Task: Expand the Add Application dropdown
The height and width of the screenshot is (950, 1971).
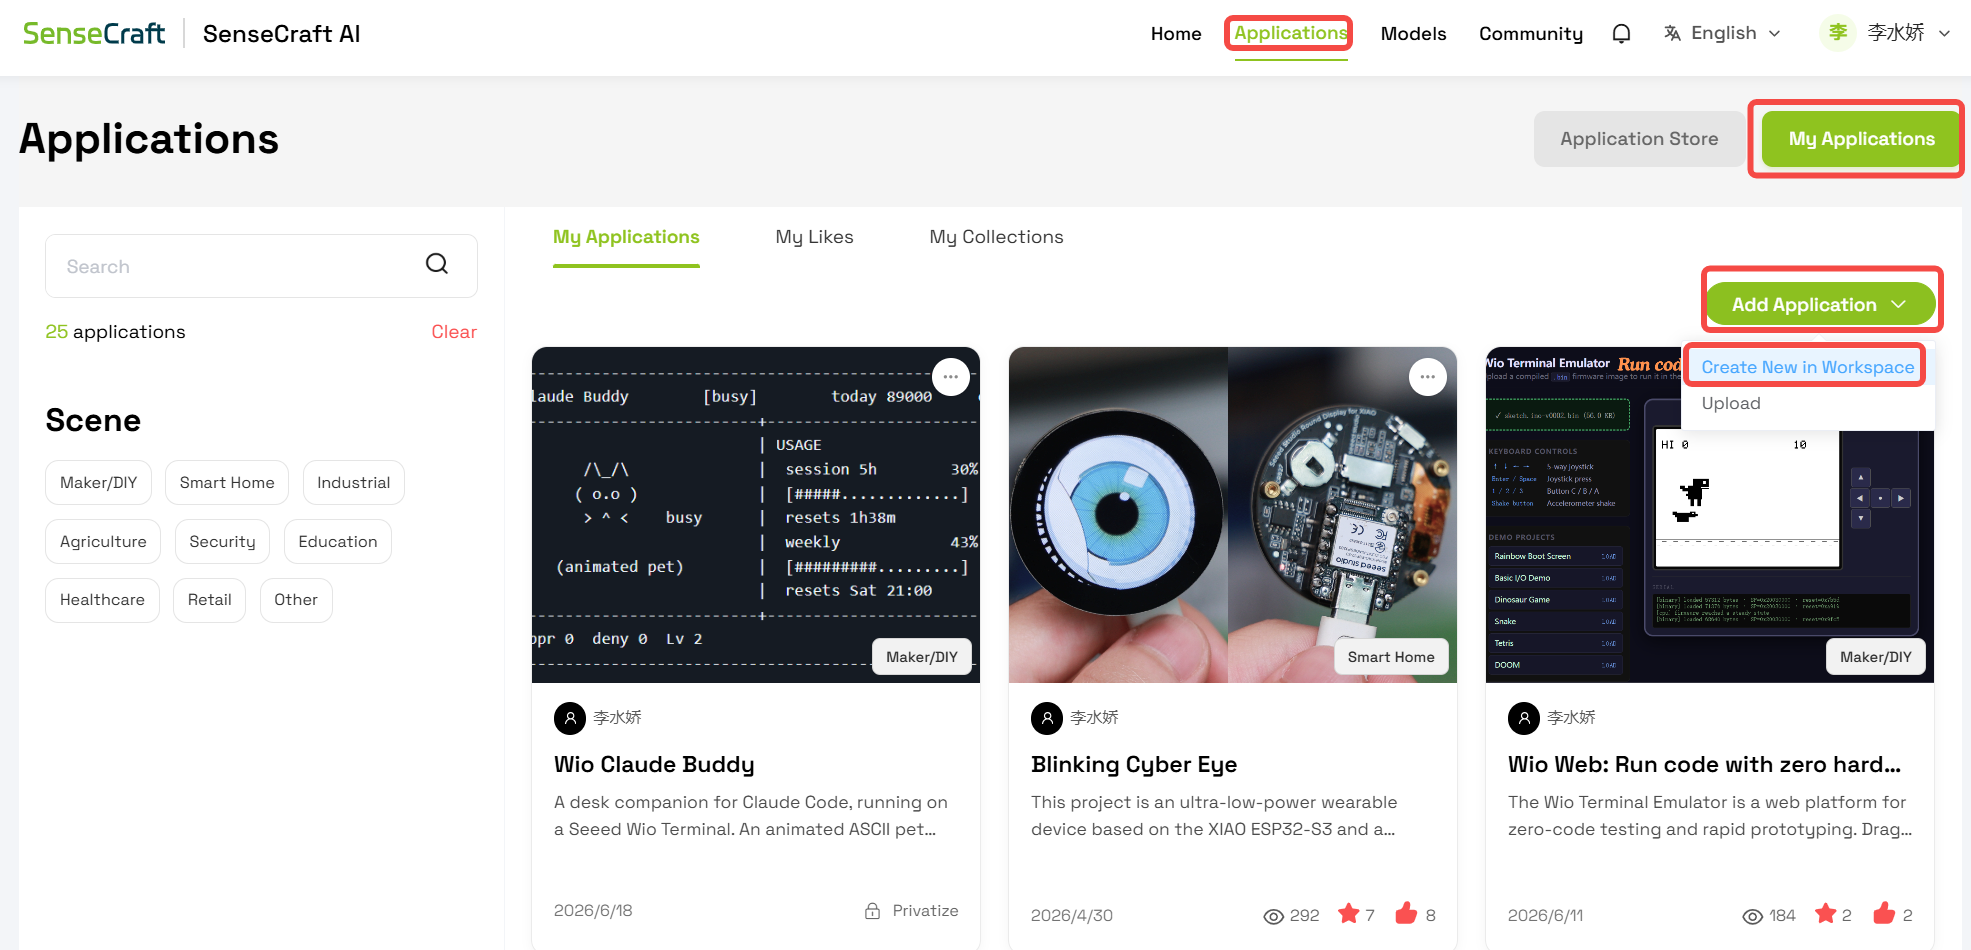Action: tap(1820, 305)
